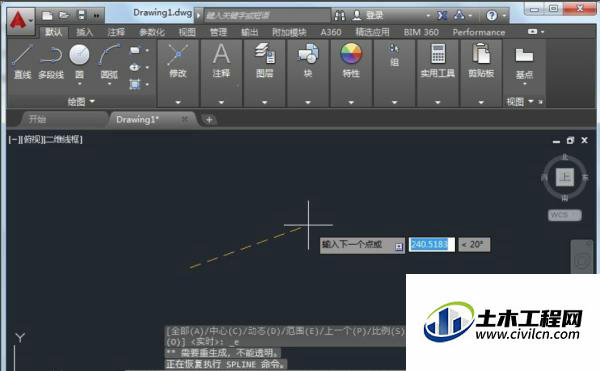Switch to the Manage (管理) ribbon tab
The height and width of the screenshot is (371, 600).
(x=218, y=33)
